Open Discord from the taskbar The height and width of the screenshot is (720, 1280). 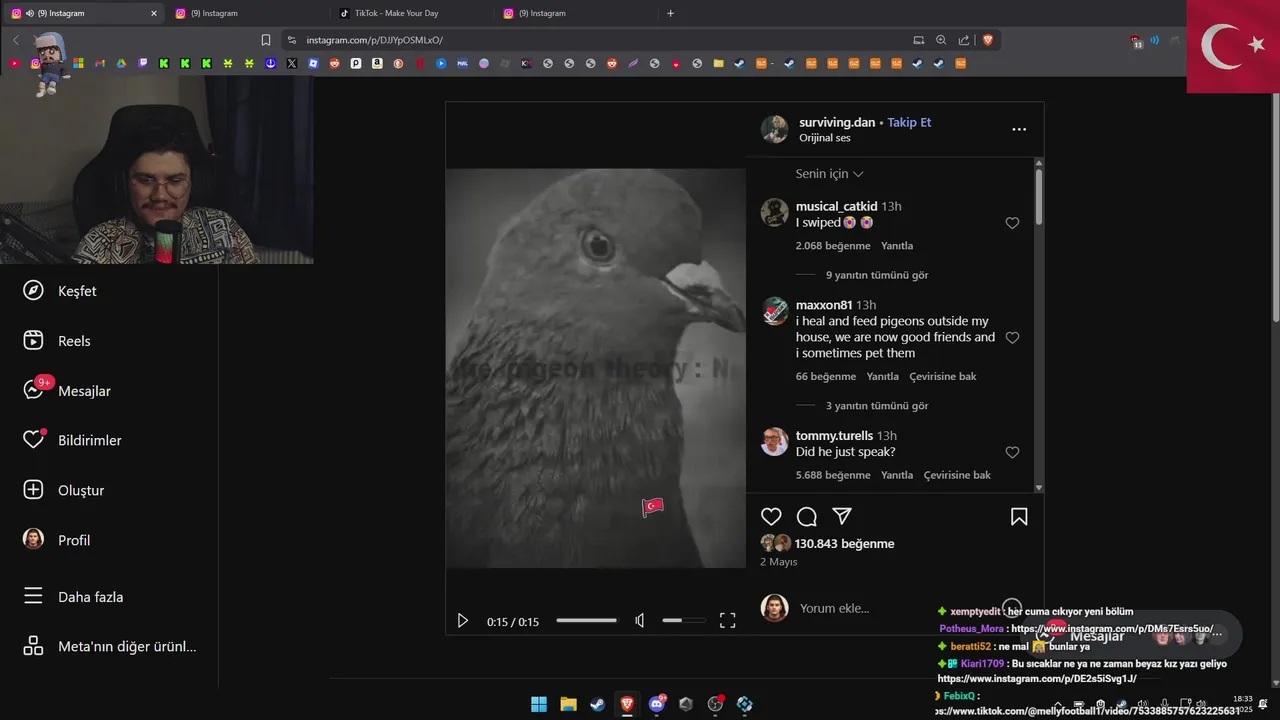[x=657, y=704]
